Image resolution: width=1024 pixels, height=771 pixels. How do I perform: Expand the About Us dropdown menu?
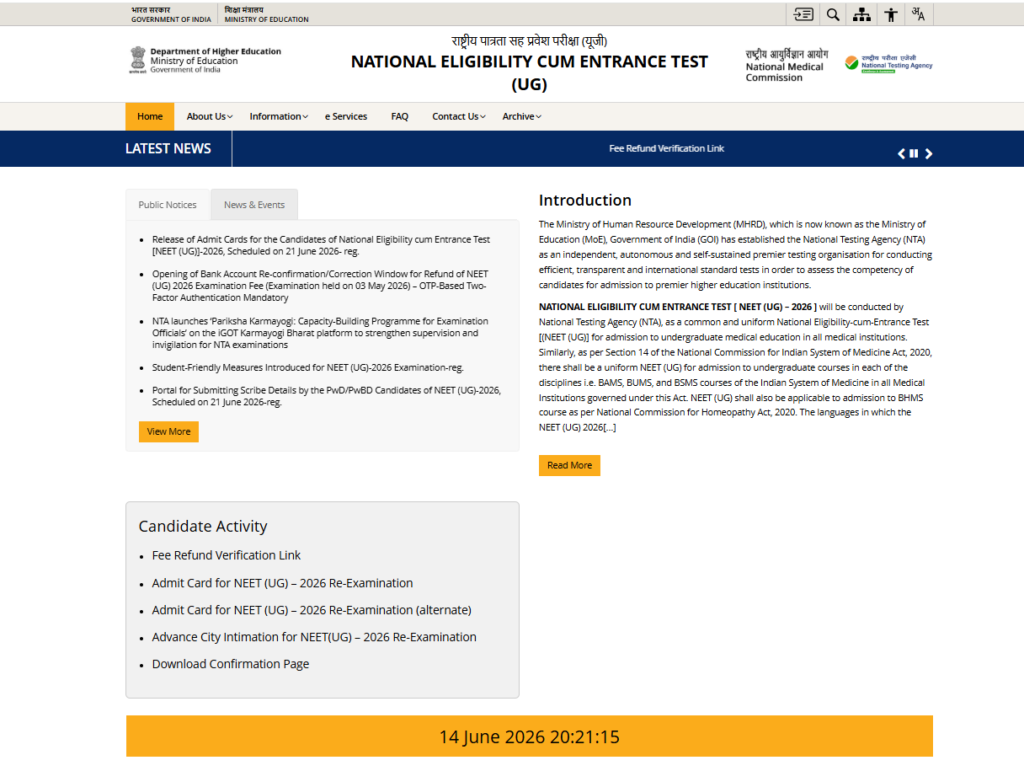210,116
